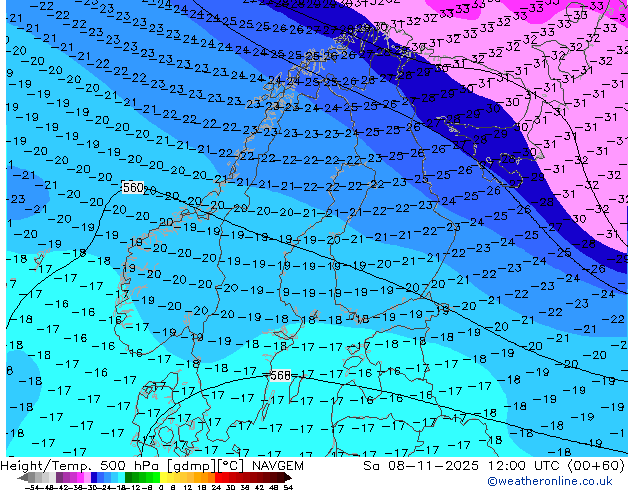Click the '54' label at legend's right end

(288, 487)
